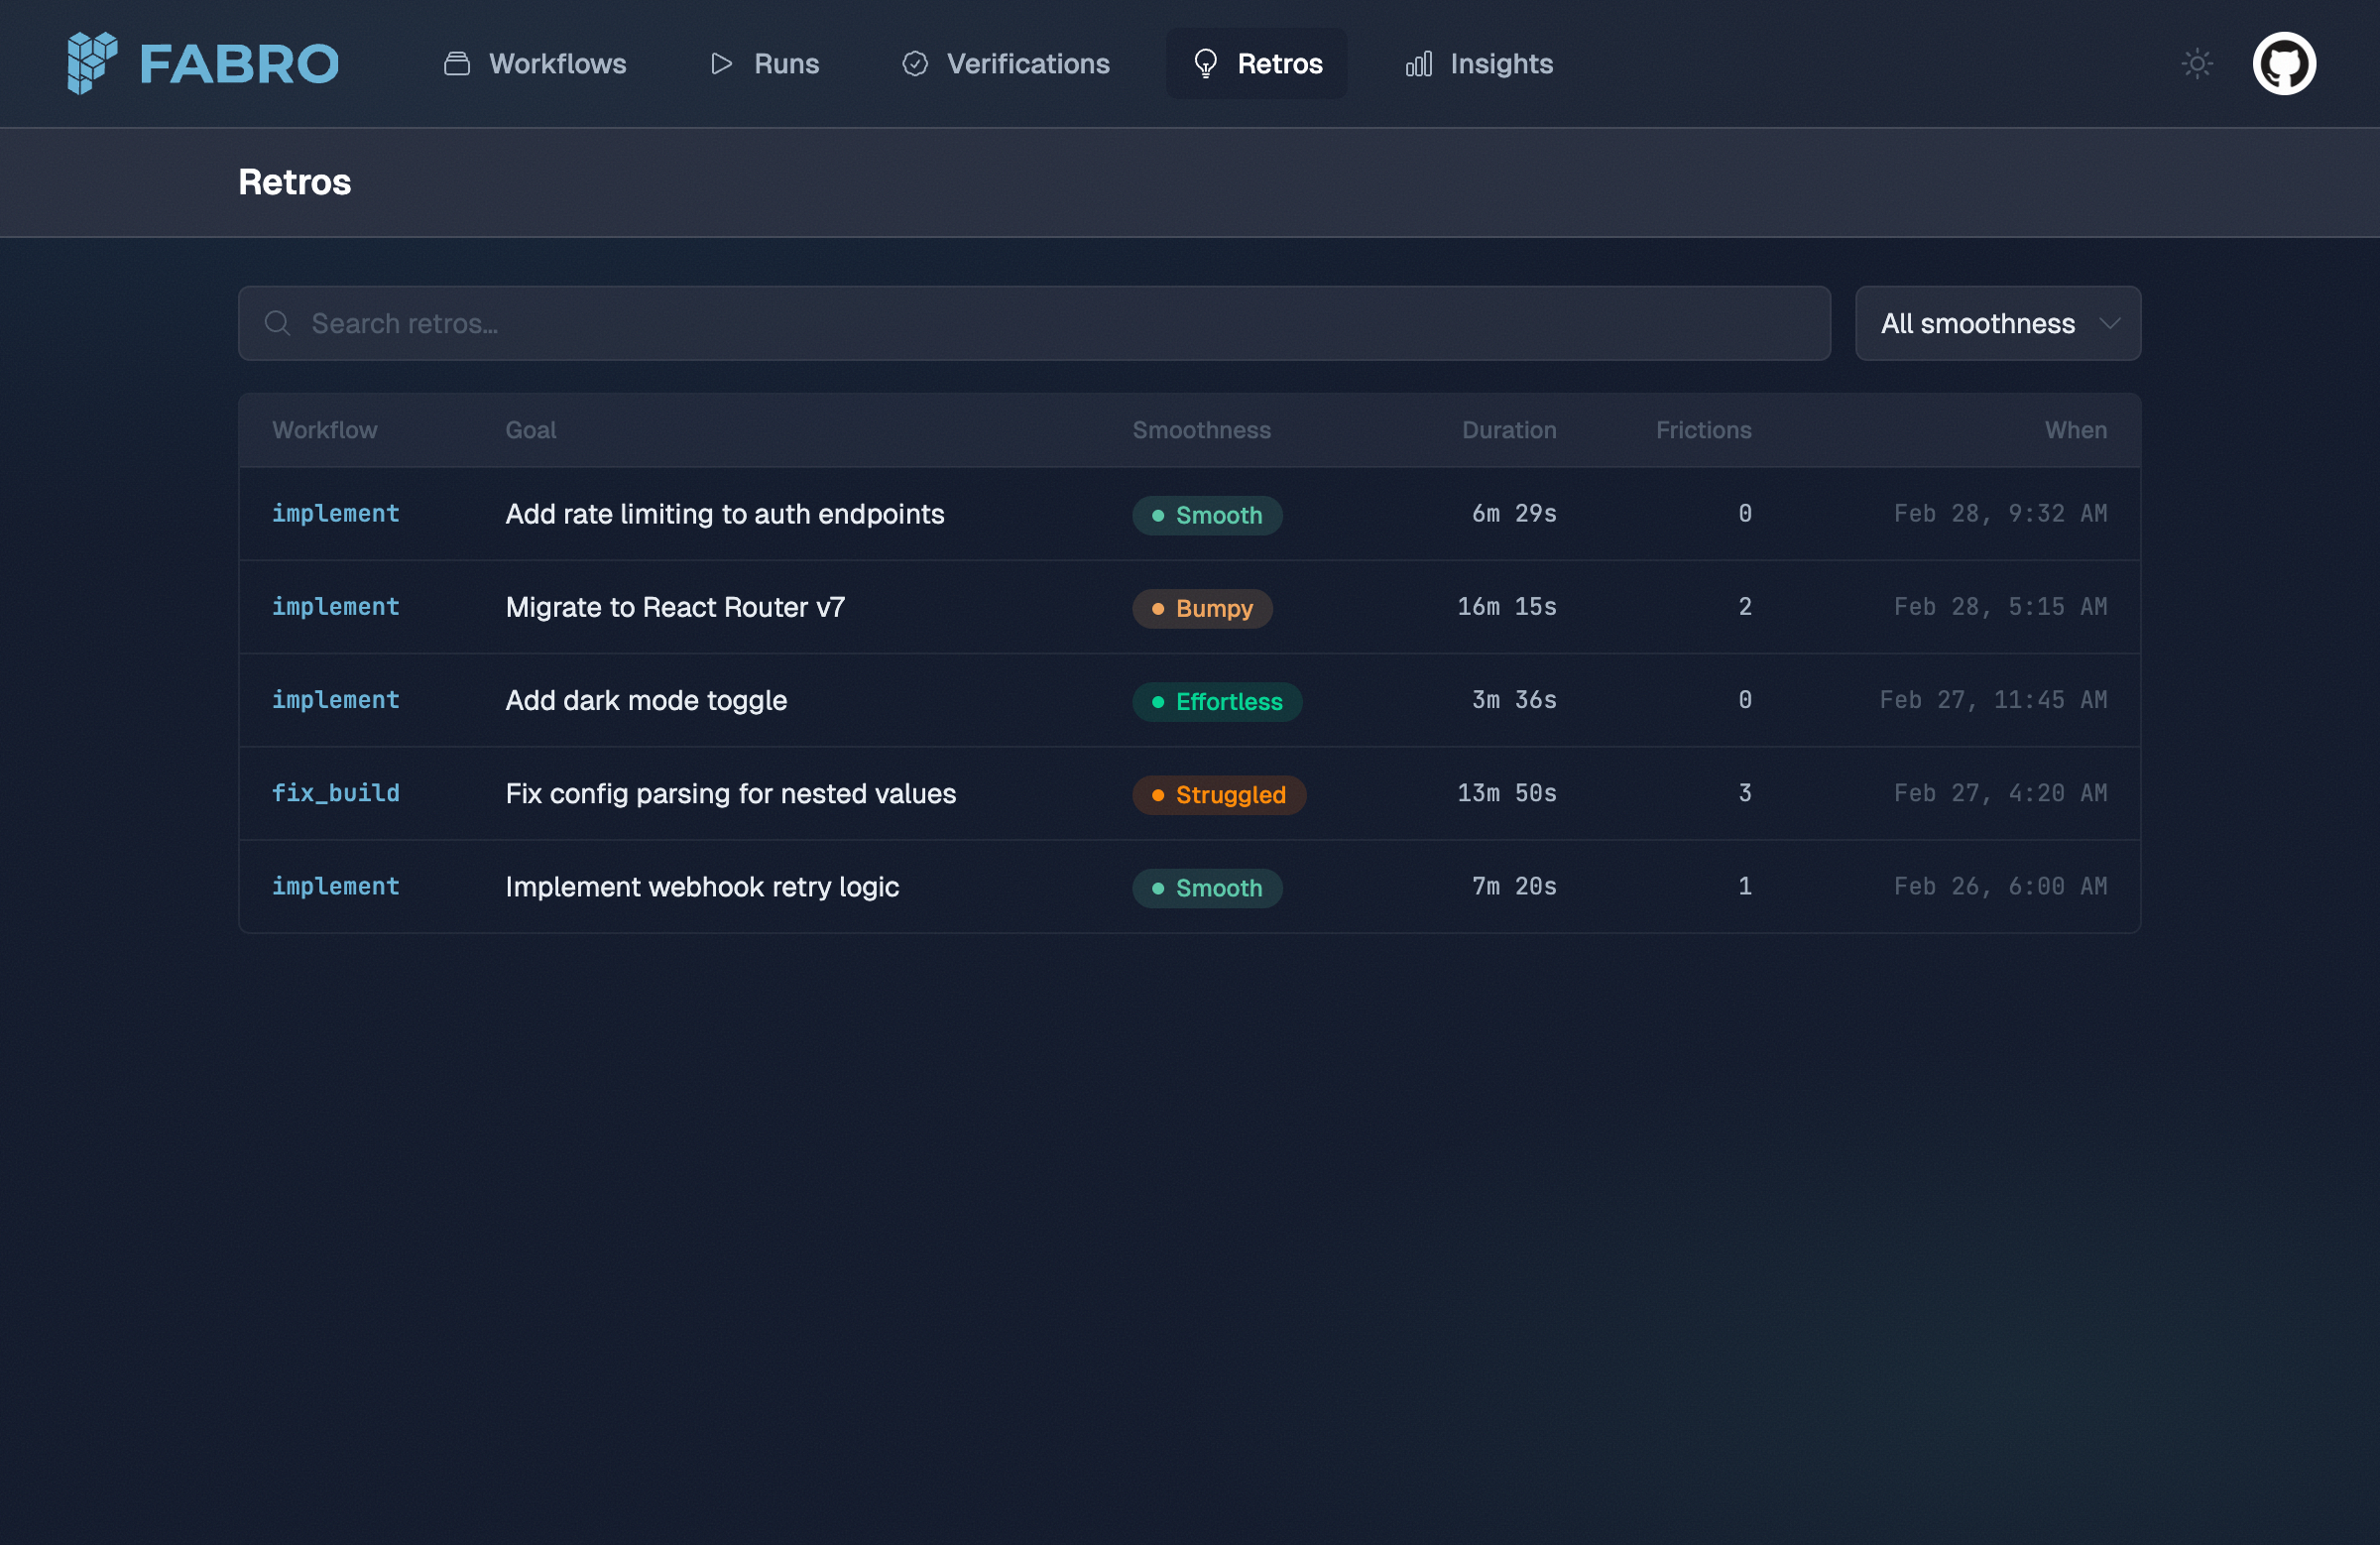Viewport: 2380px width, 1545px height.
Task: Click the Smooth badge on webhook retry row
Action: (x=1206, y=888)
